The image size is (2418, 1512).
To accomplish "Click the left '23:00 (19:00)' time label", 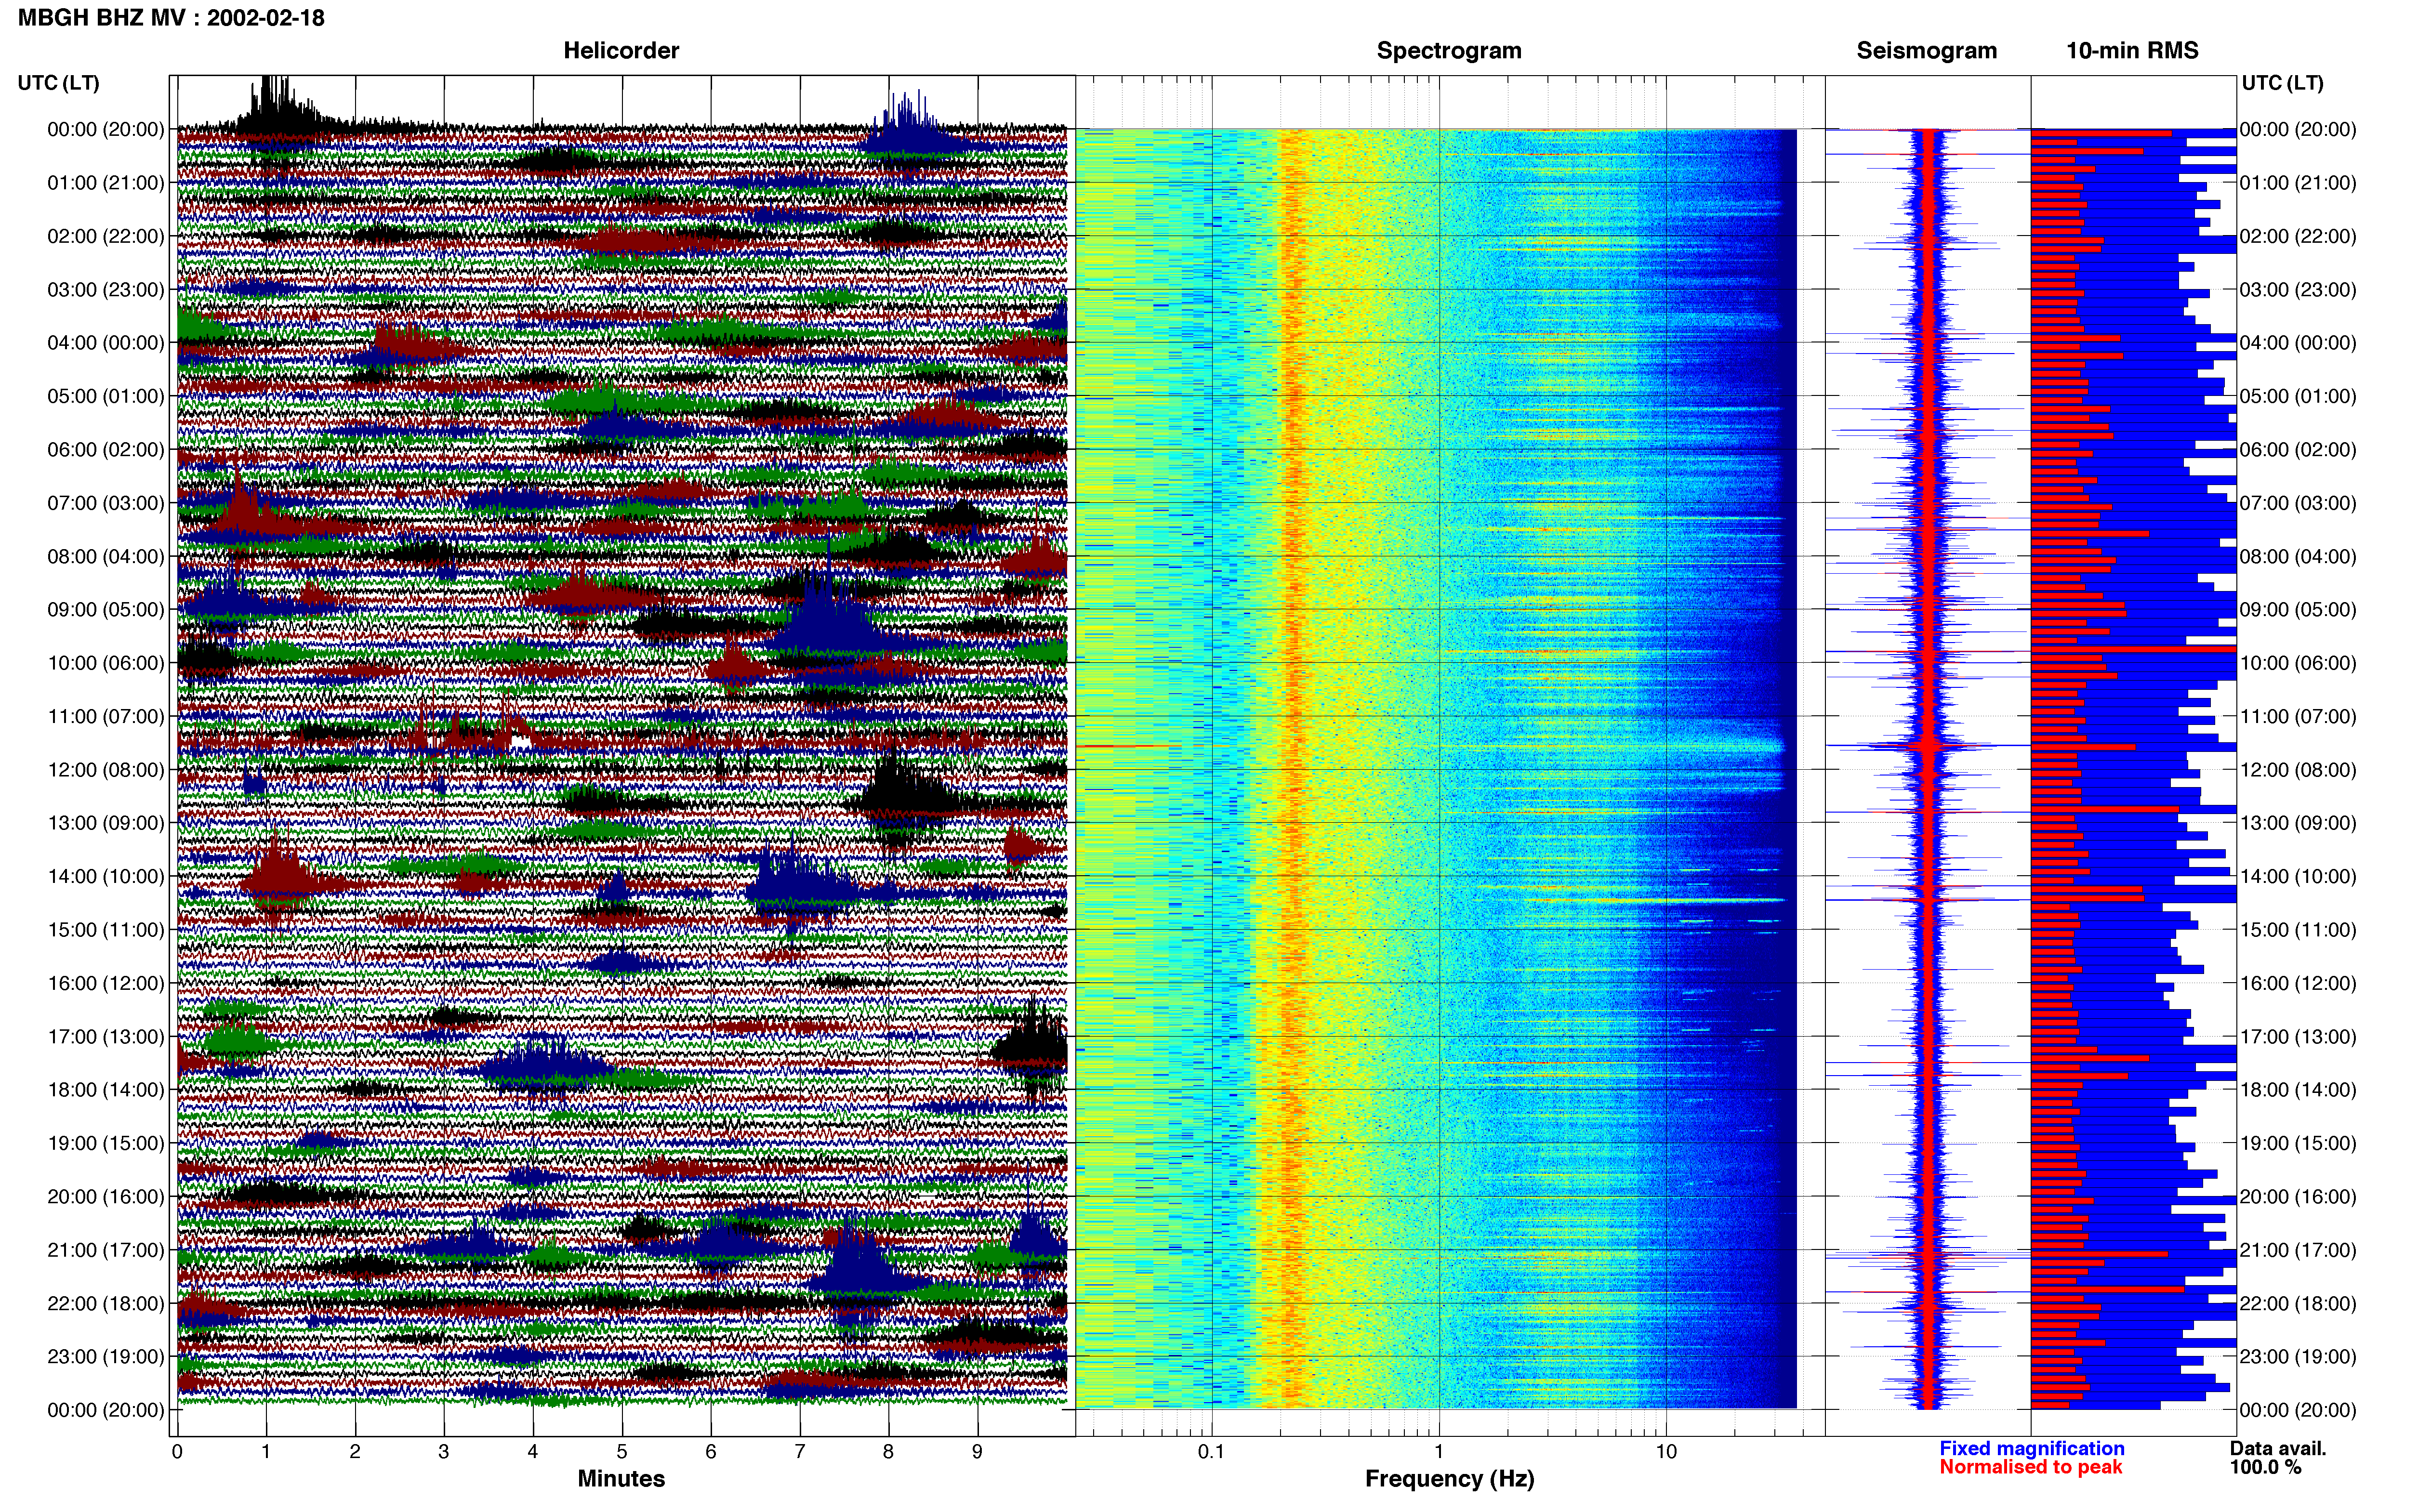I will pos(105,1356).
